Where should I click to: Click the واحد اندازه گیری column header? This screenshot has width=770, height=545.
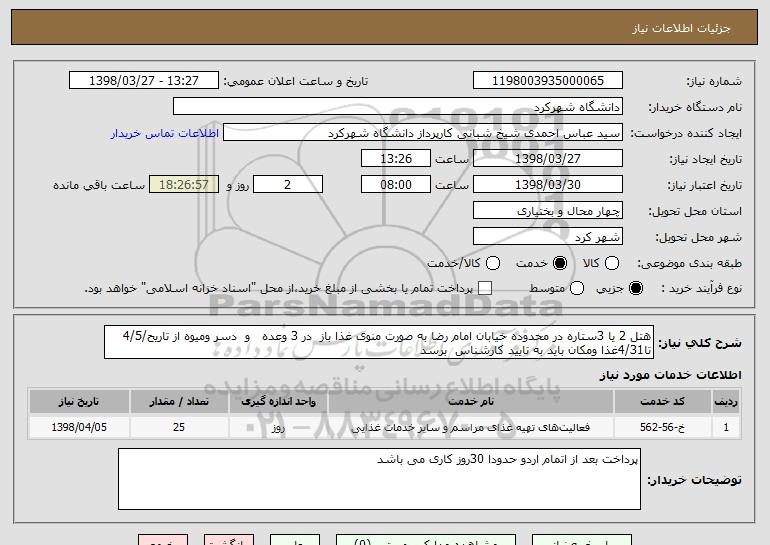click(x=278, y=402)
